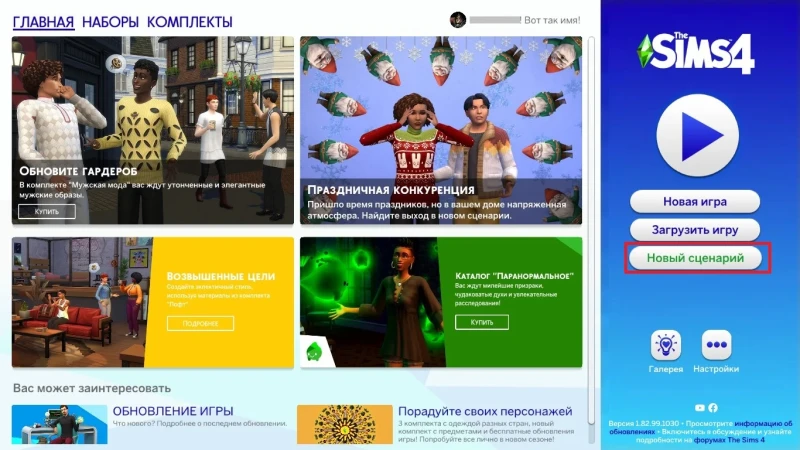Click the Новый сценарий button
This screenshot has width=800, height=450.
point(695,258)
